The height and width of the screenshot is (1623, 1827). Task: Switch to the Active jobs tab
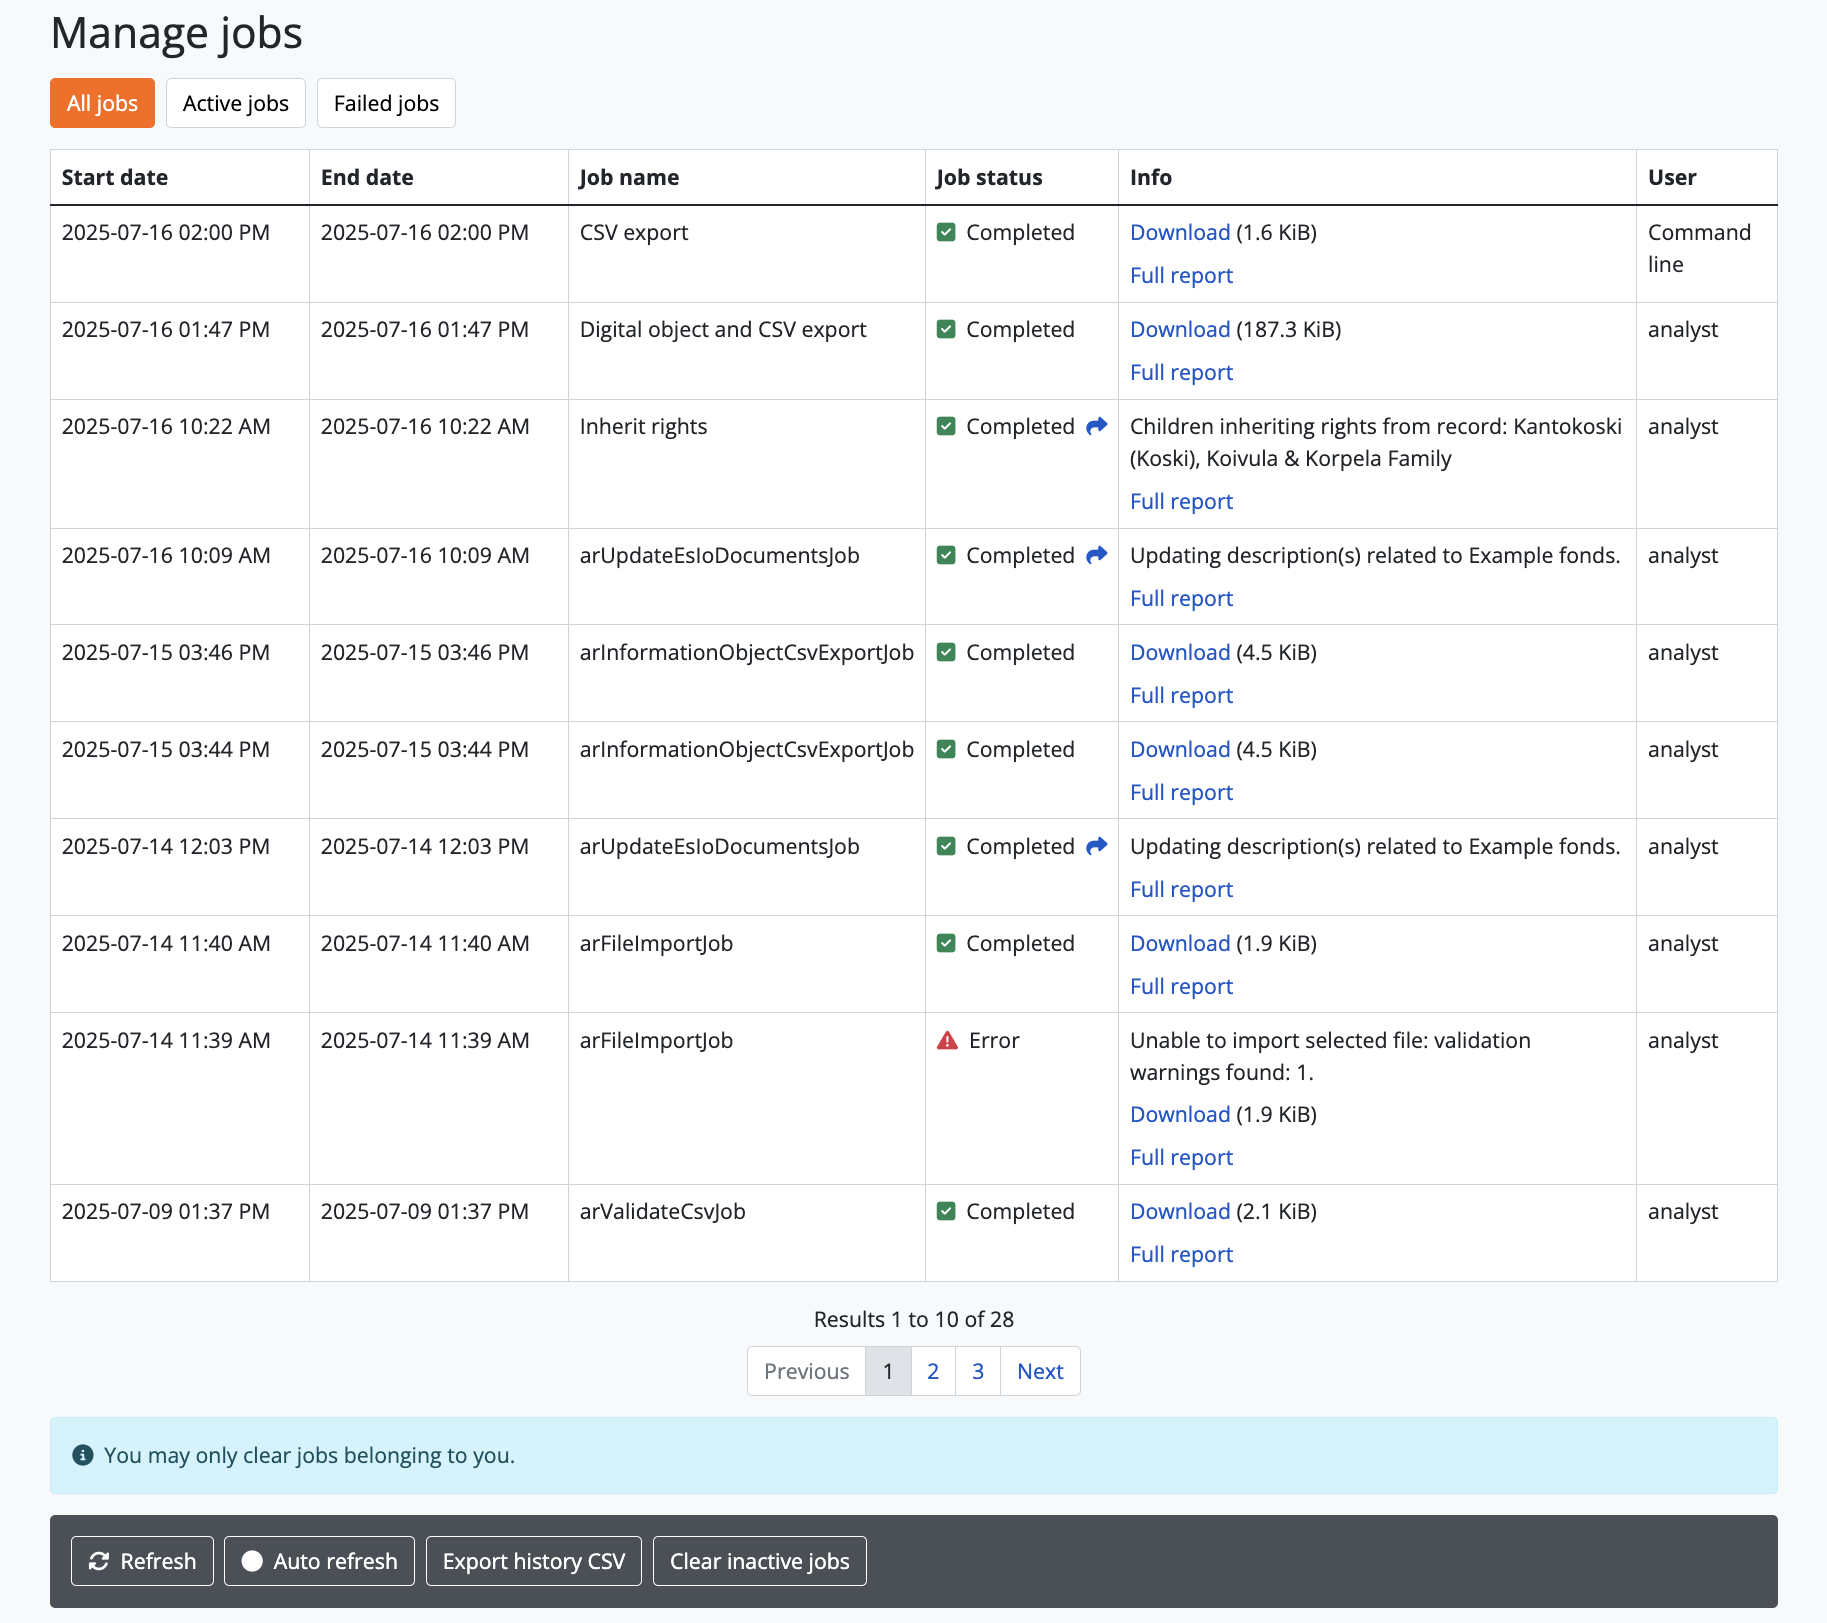[x=236, y=104]
